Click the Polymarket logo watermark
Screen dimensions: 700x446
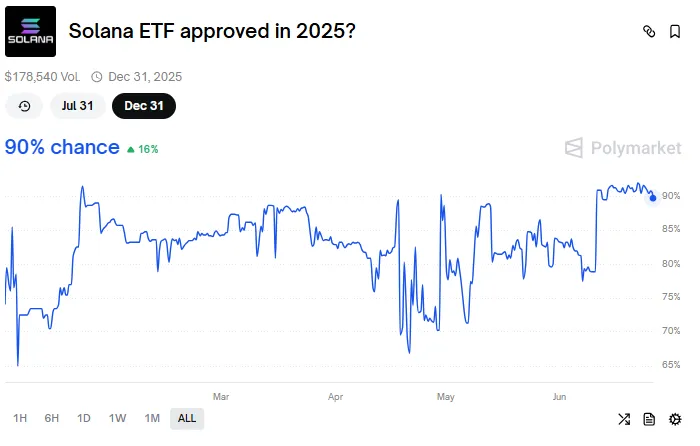point(623,148)
